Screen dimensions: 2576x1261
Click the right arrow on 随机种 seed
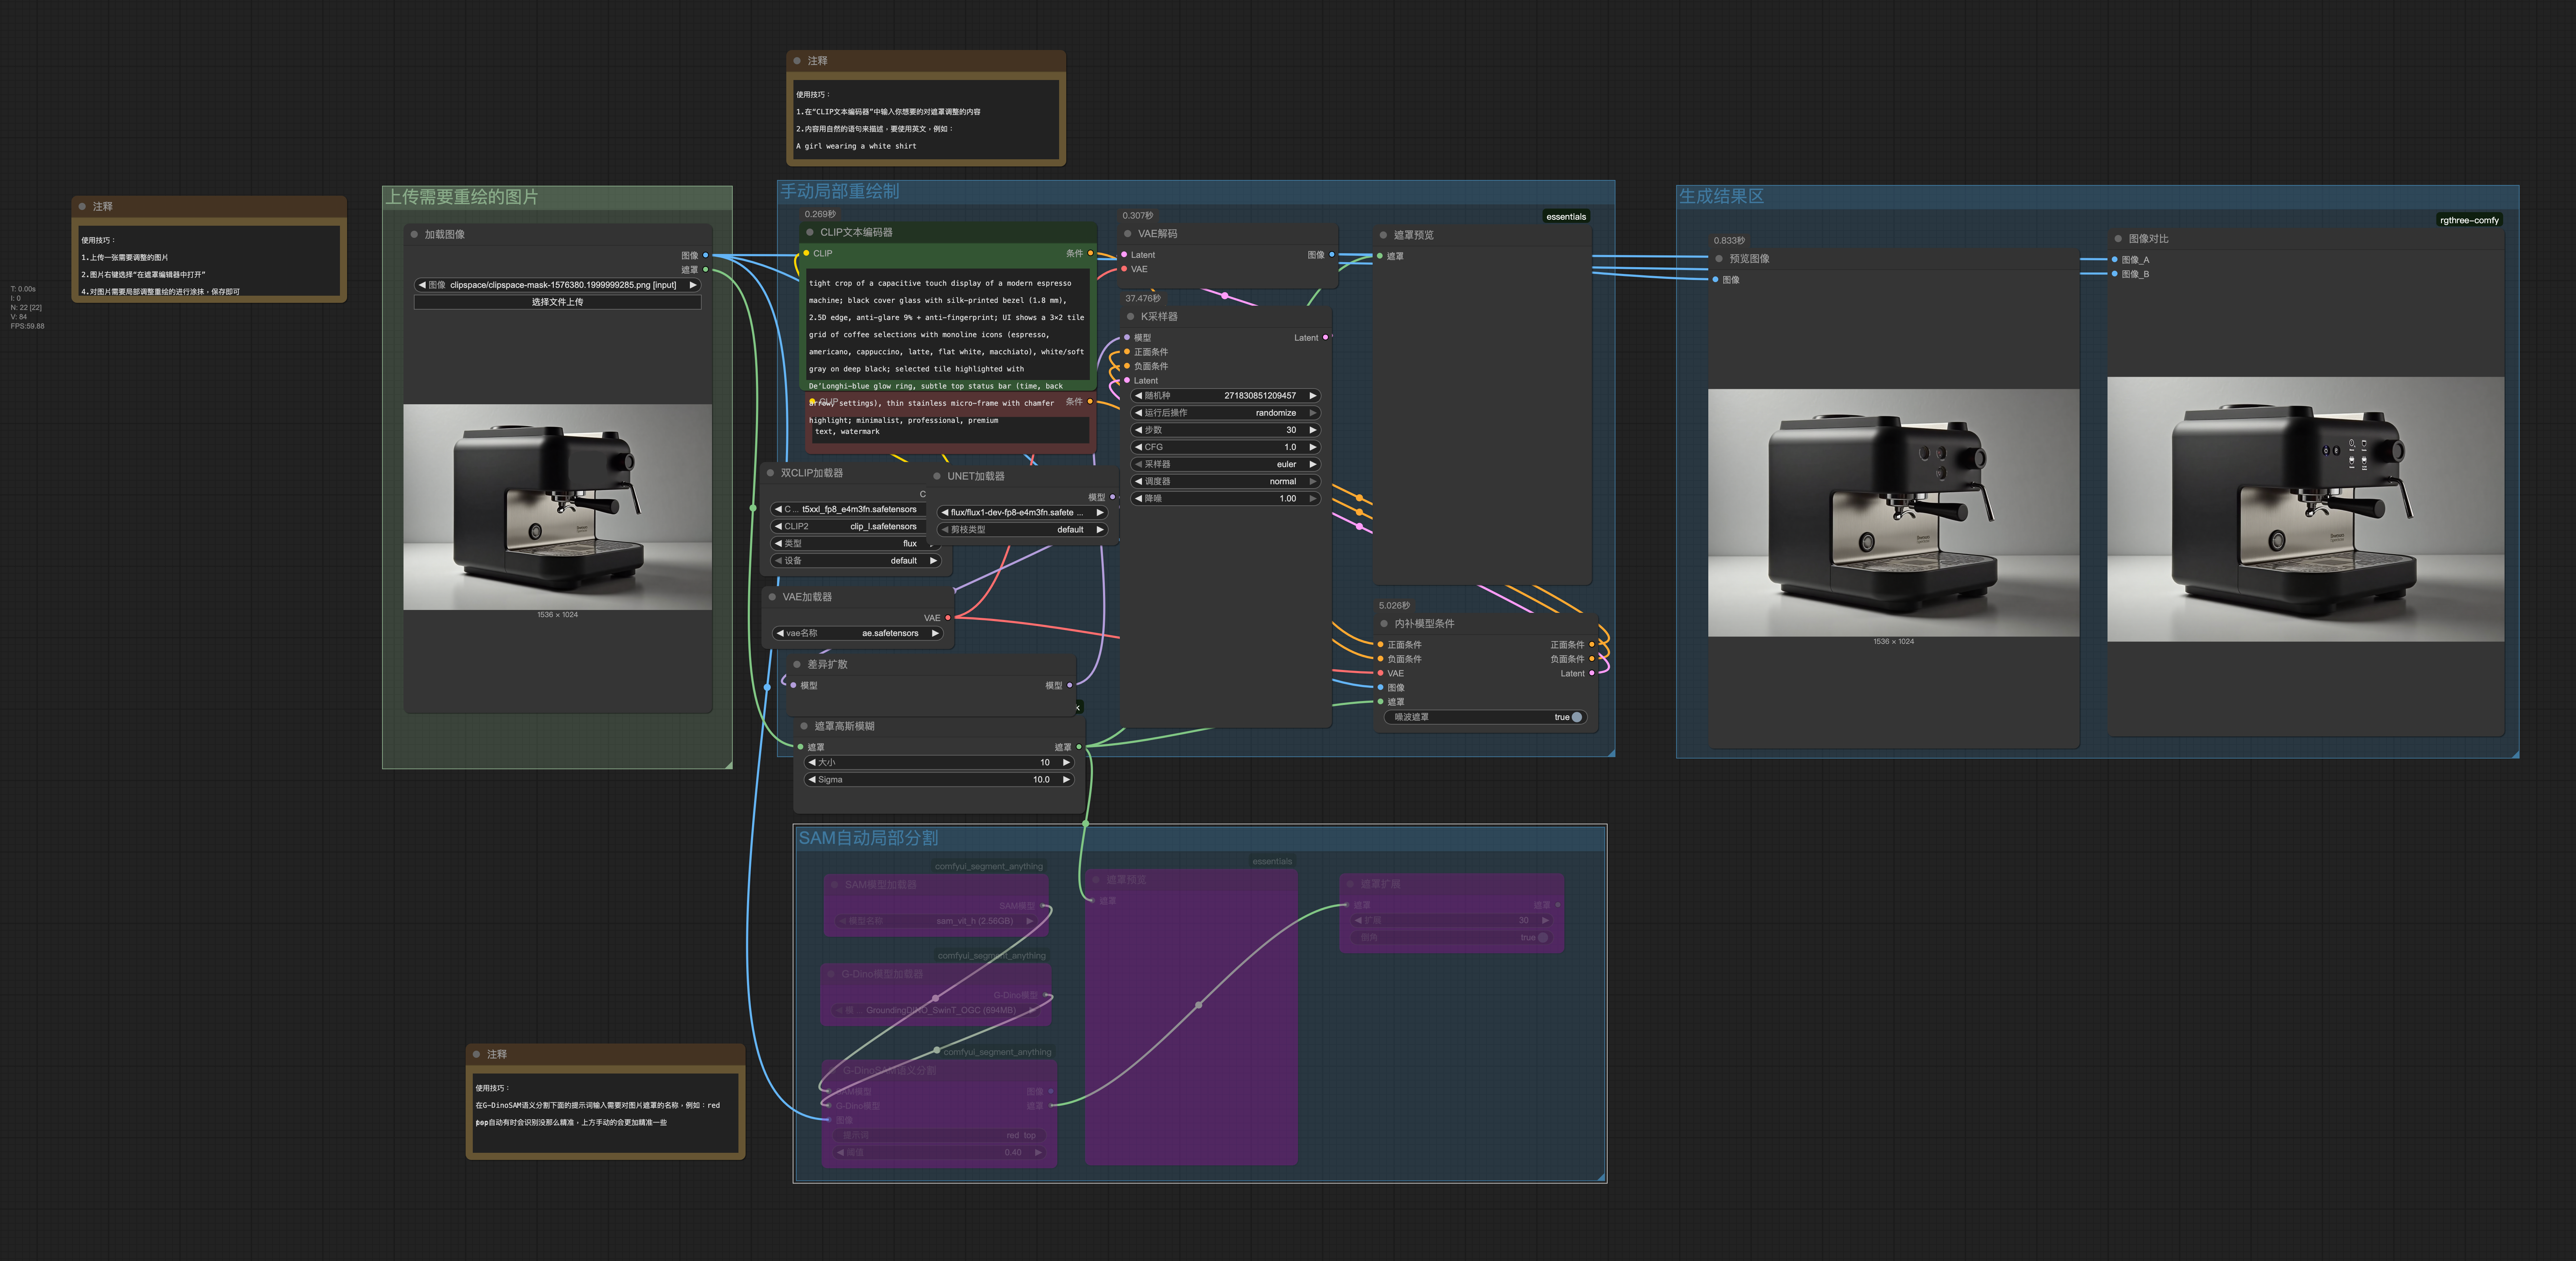click(x=1313, y=396)
